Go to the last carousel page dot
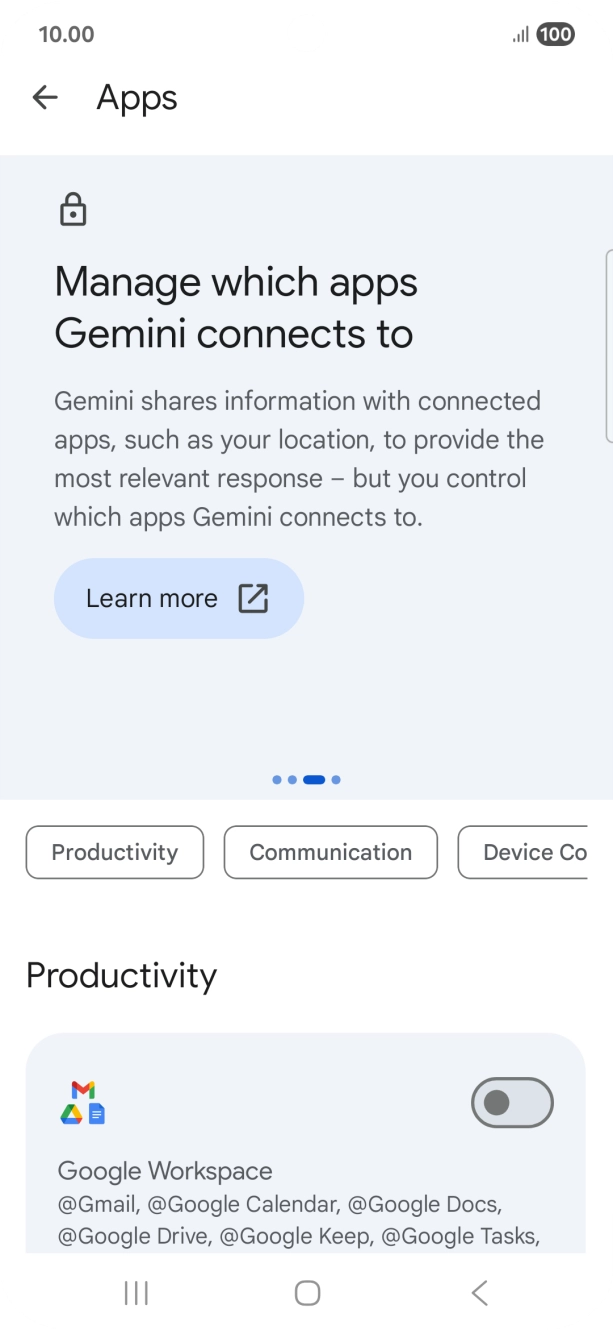Viewport: 613px width, 1330px height. pyautogui.click(x=336, y=780)
